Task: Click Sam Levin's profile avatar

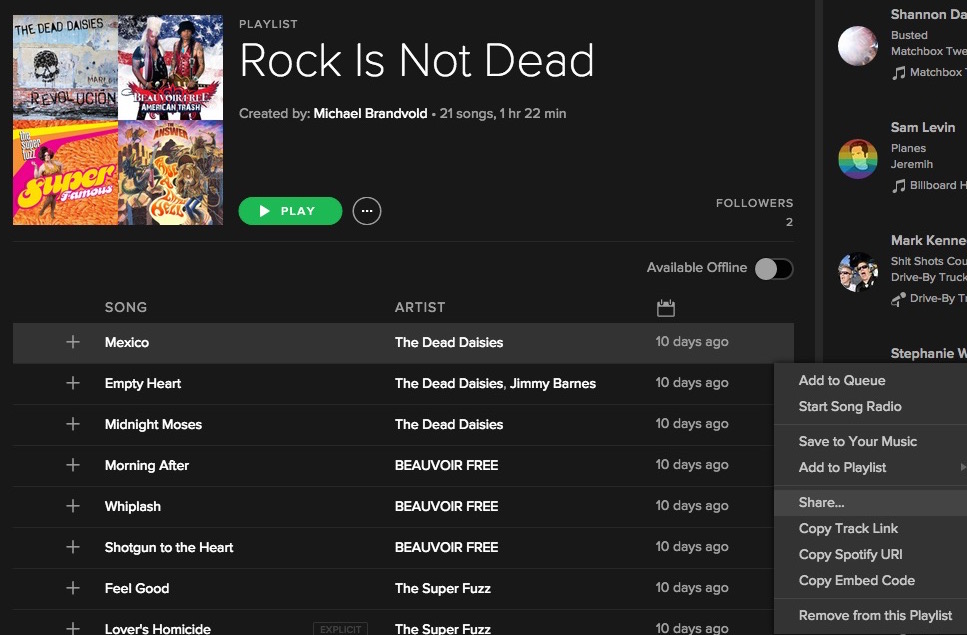Action: pos(857,158)
